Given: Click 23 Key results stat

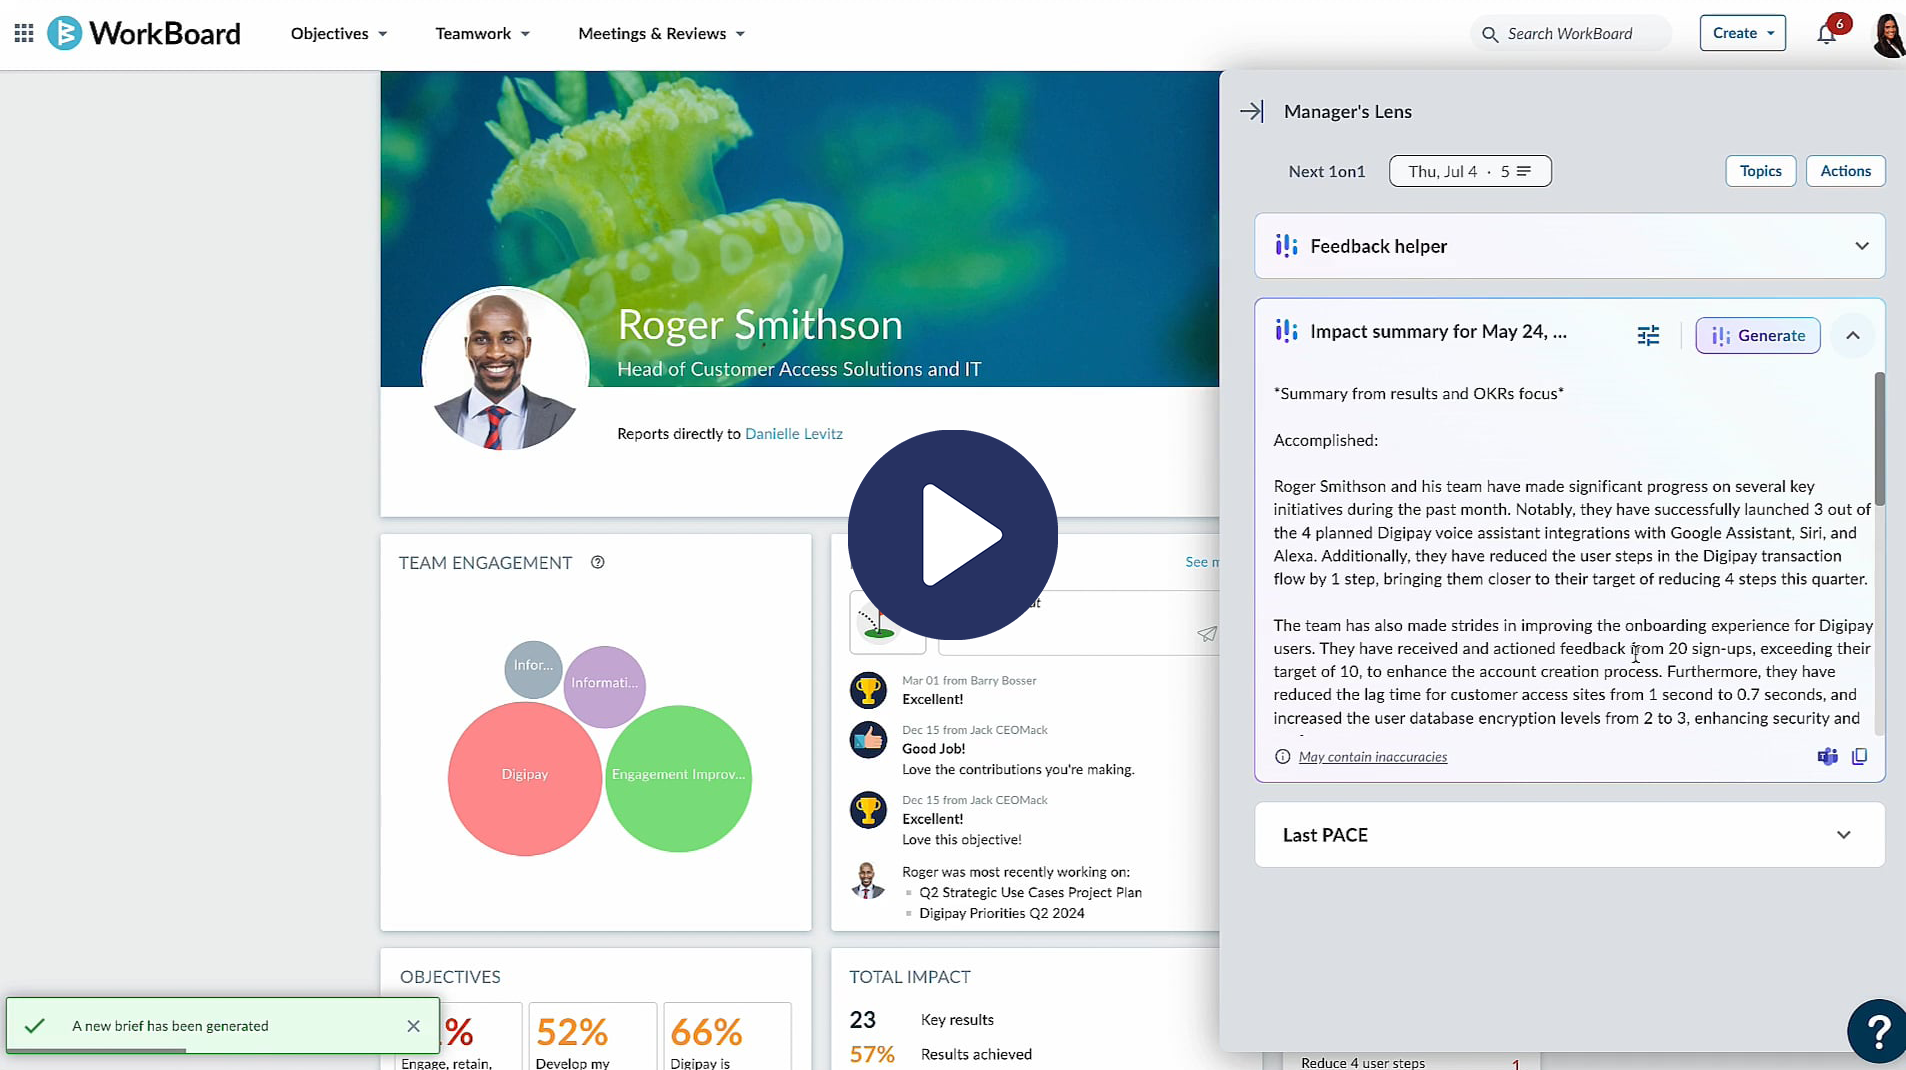Looking at the screenshot, I should point(921,1019).
